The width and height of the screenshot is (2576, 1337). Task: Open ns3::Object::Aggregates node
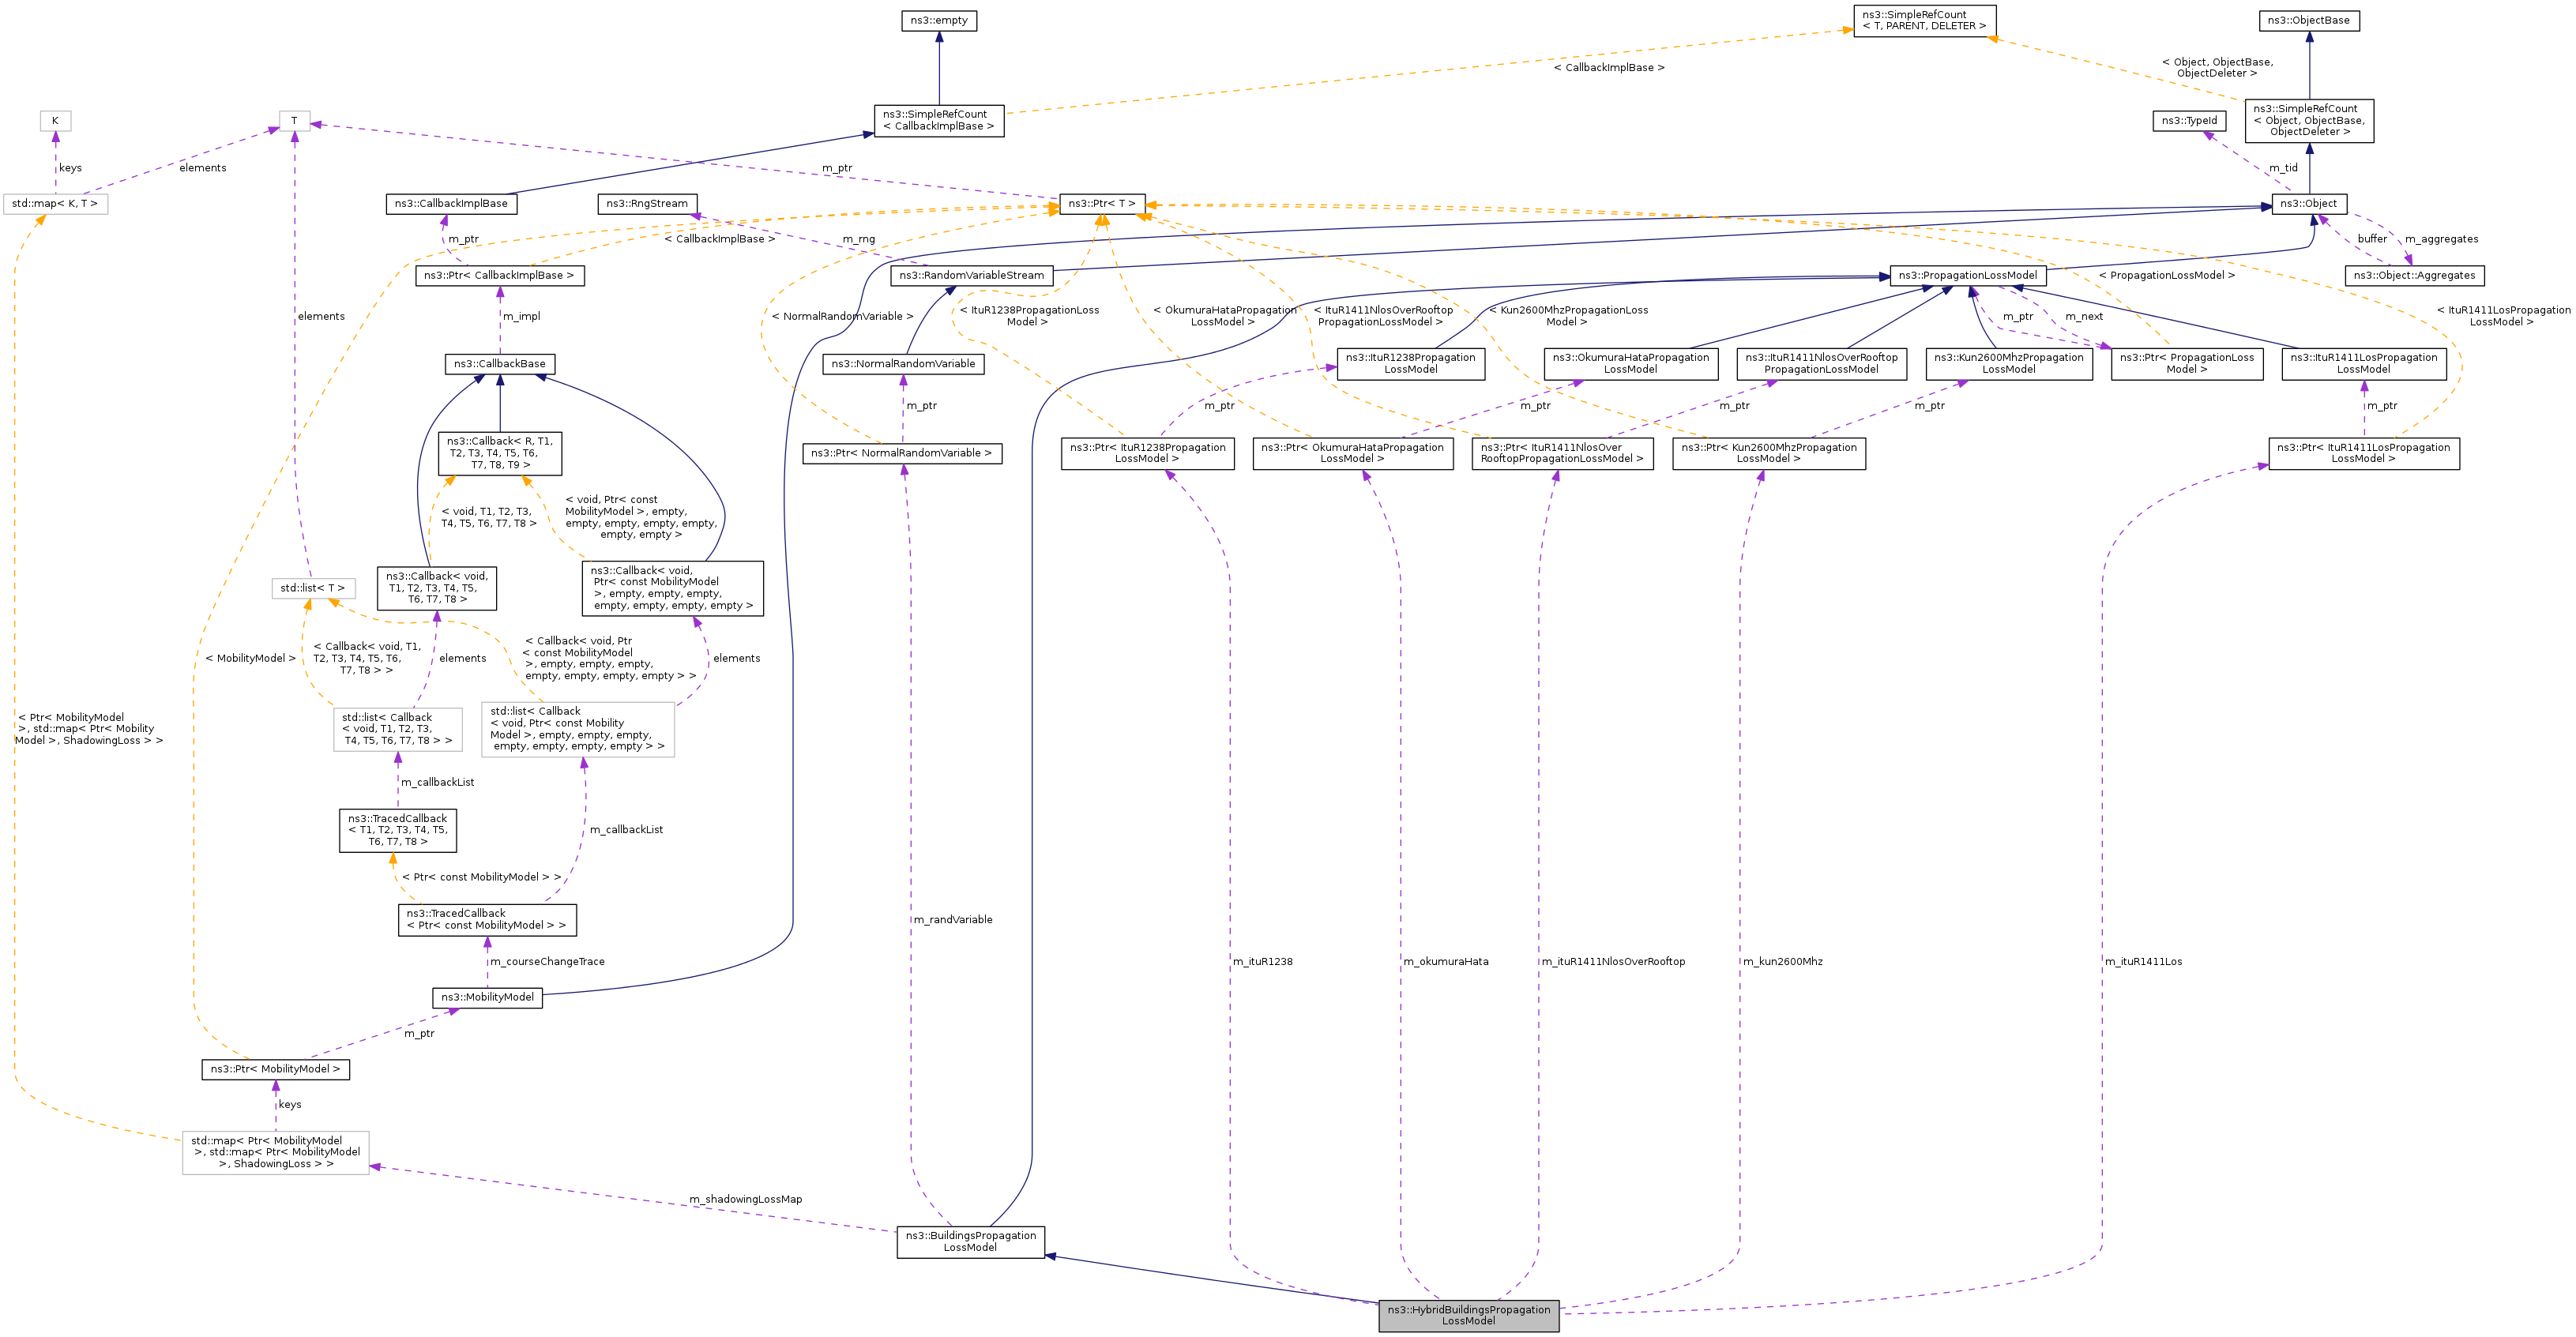[2414, 275]
